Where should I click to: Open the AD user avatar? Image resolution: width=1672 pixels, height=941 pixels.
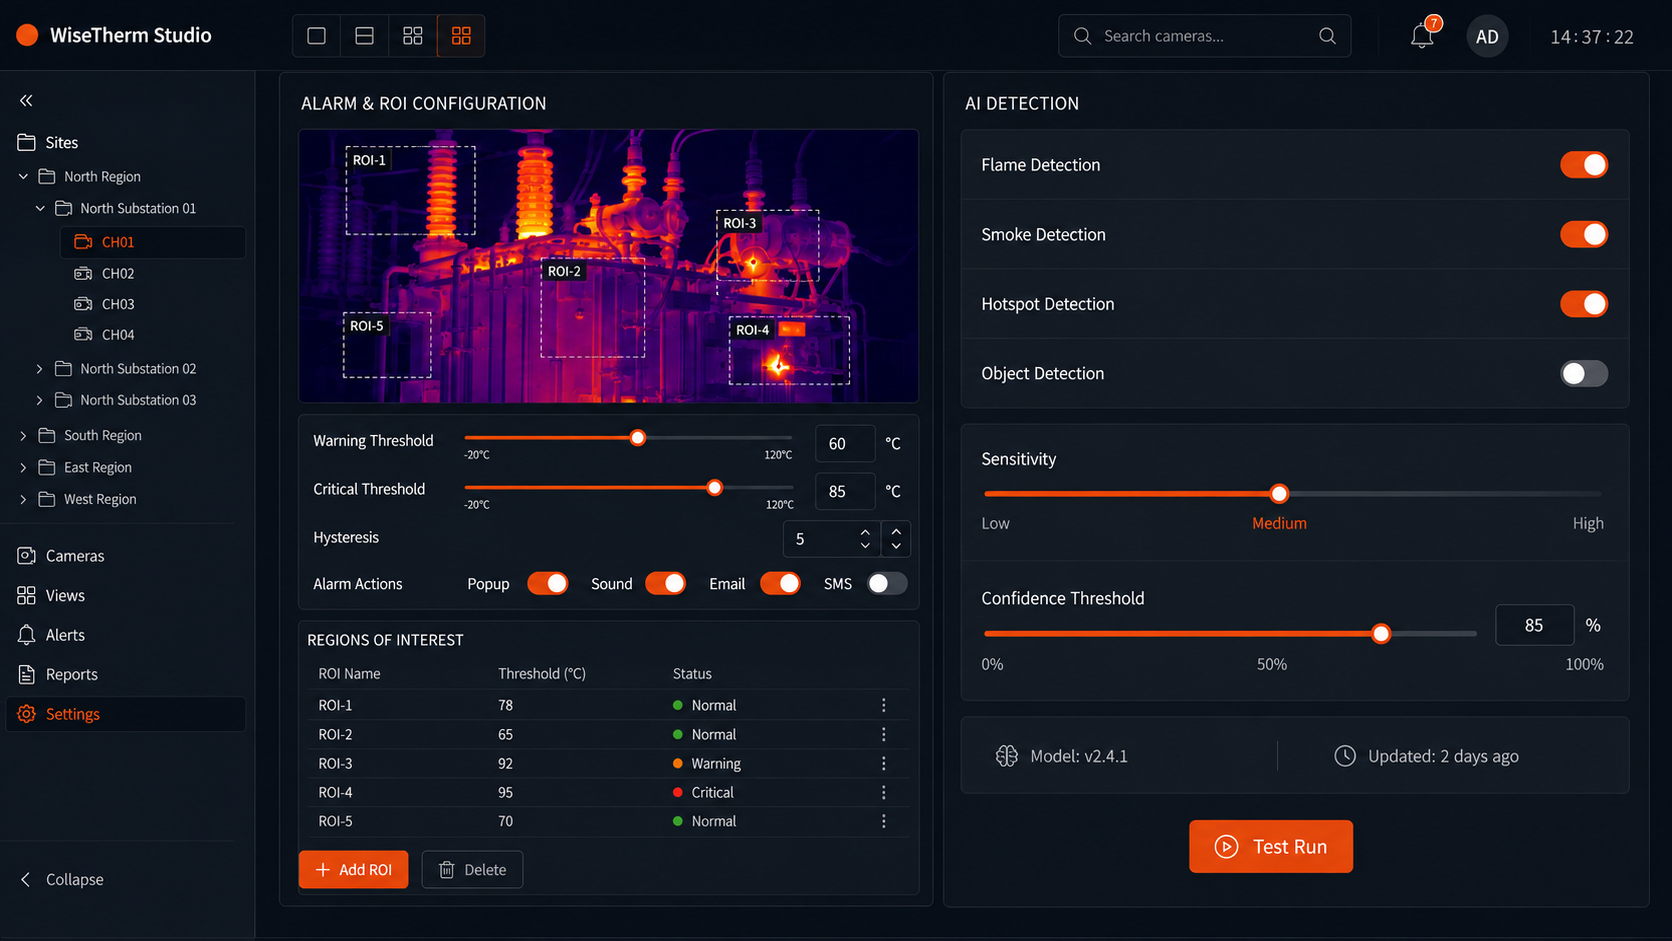(1487, 37)
